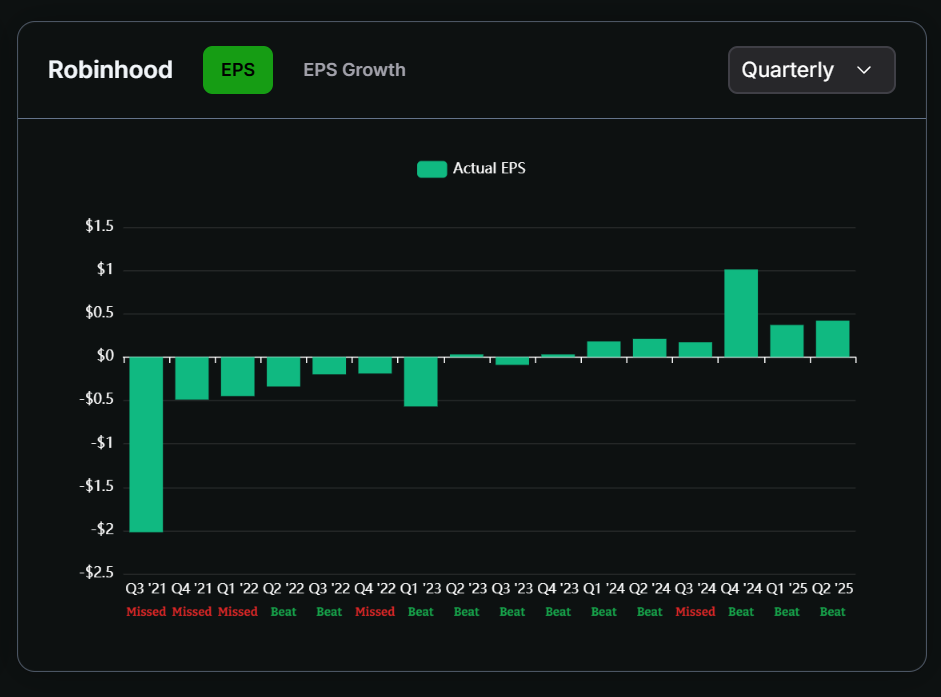Click the Q1 '24 EPS bar
The image size is (941, 697).
[x=604, y=349]
